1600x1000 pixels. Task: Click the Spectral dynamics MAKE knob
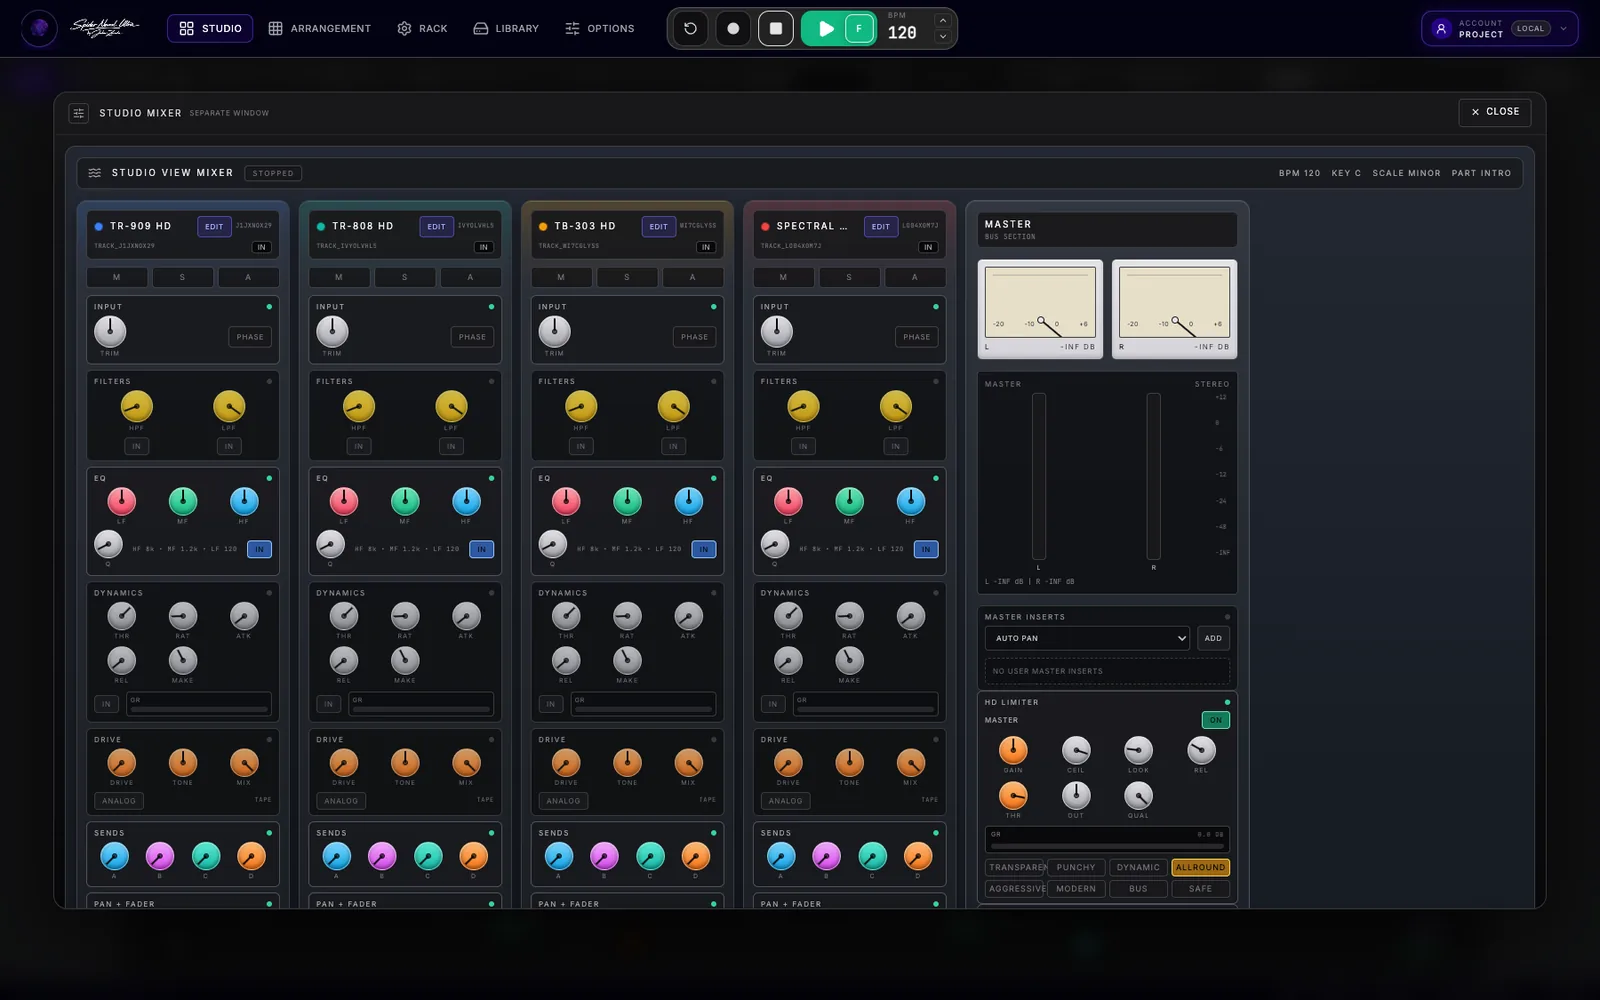point(849,660)
